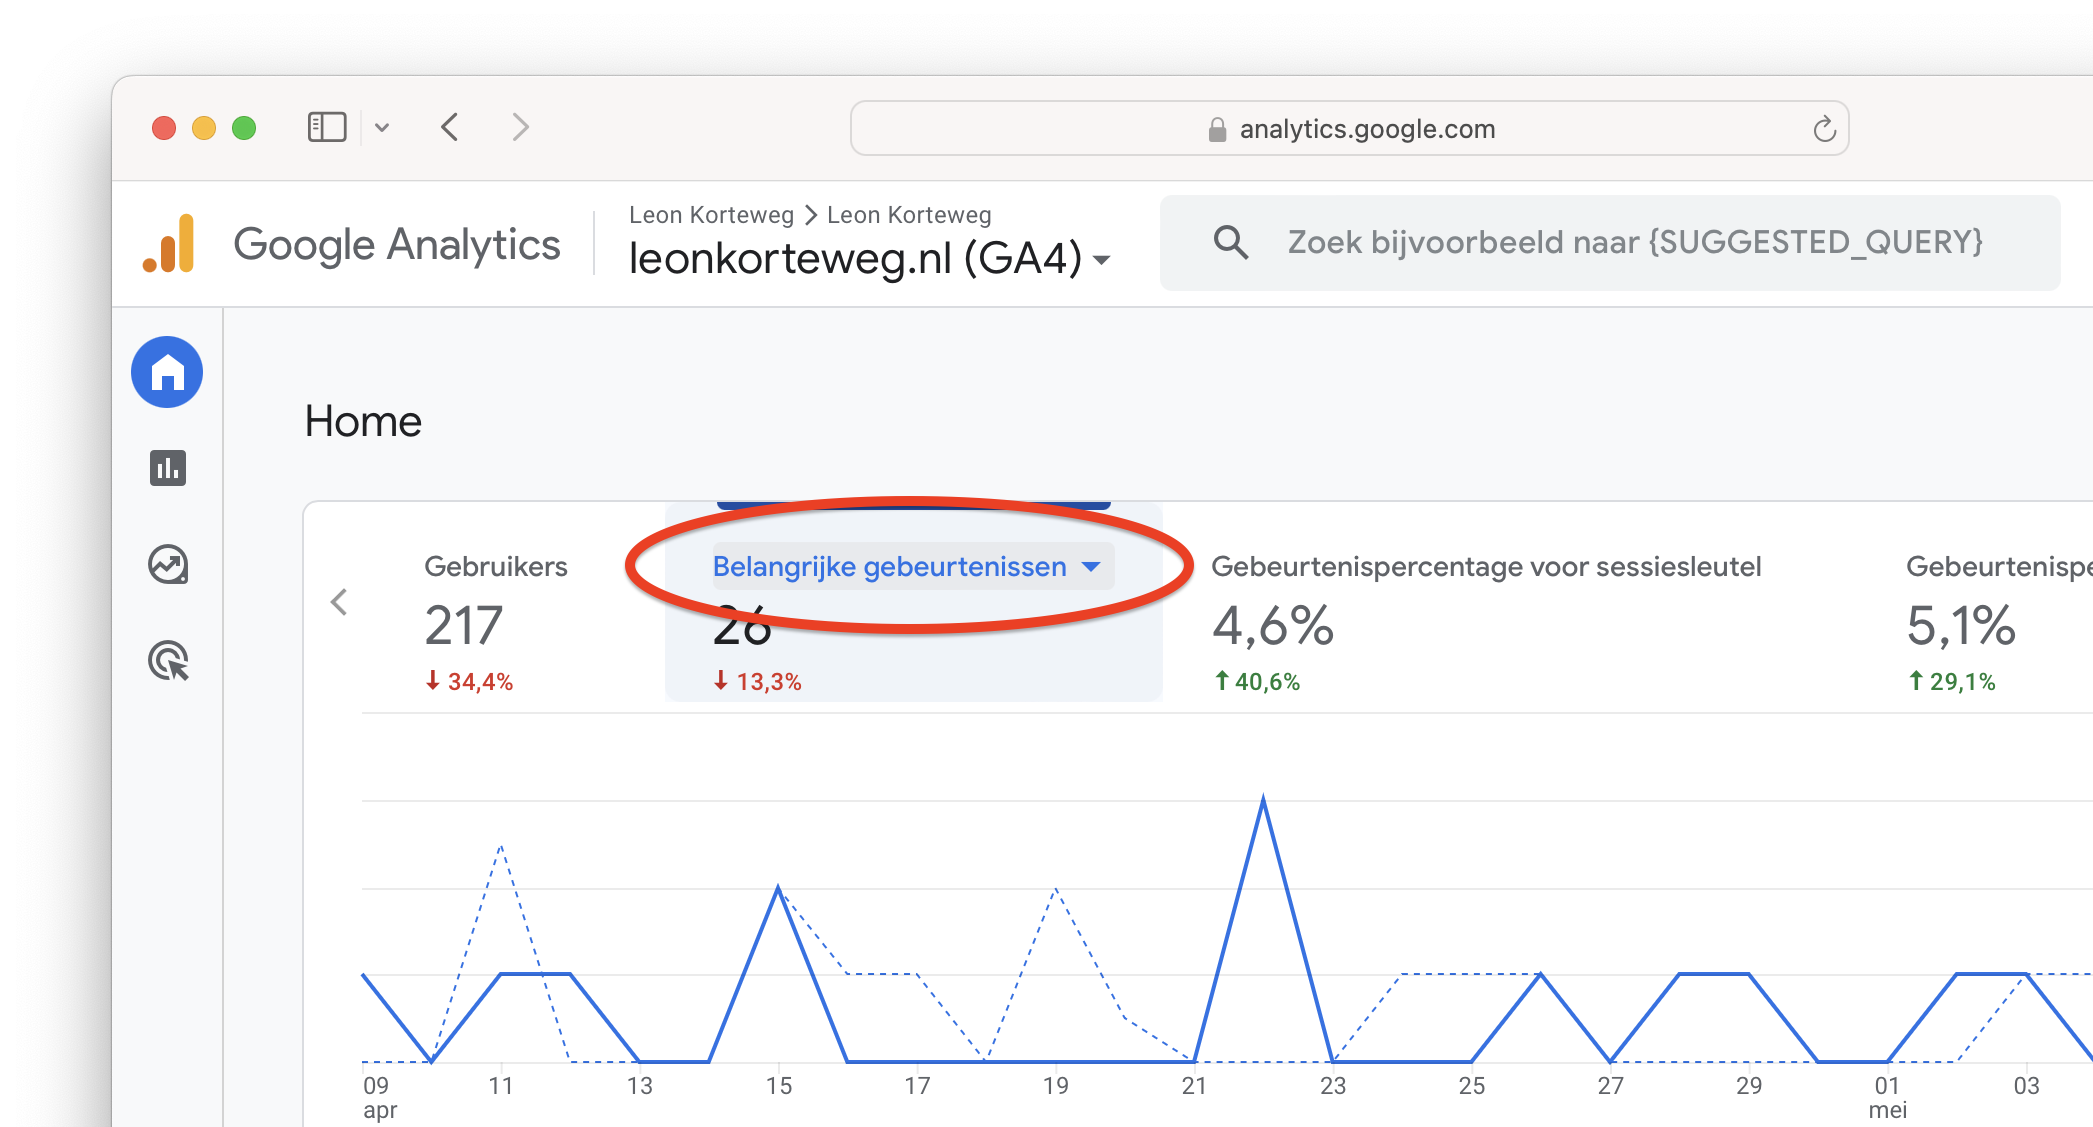Click the first Leon Korteweg account breadcrumb
Screen dimensions: 2093x1127
711,215
